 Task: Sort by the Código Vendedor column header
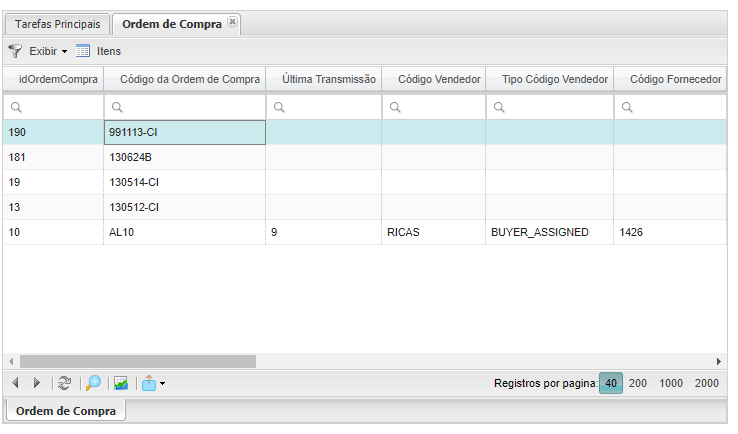(439, 79)
